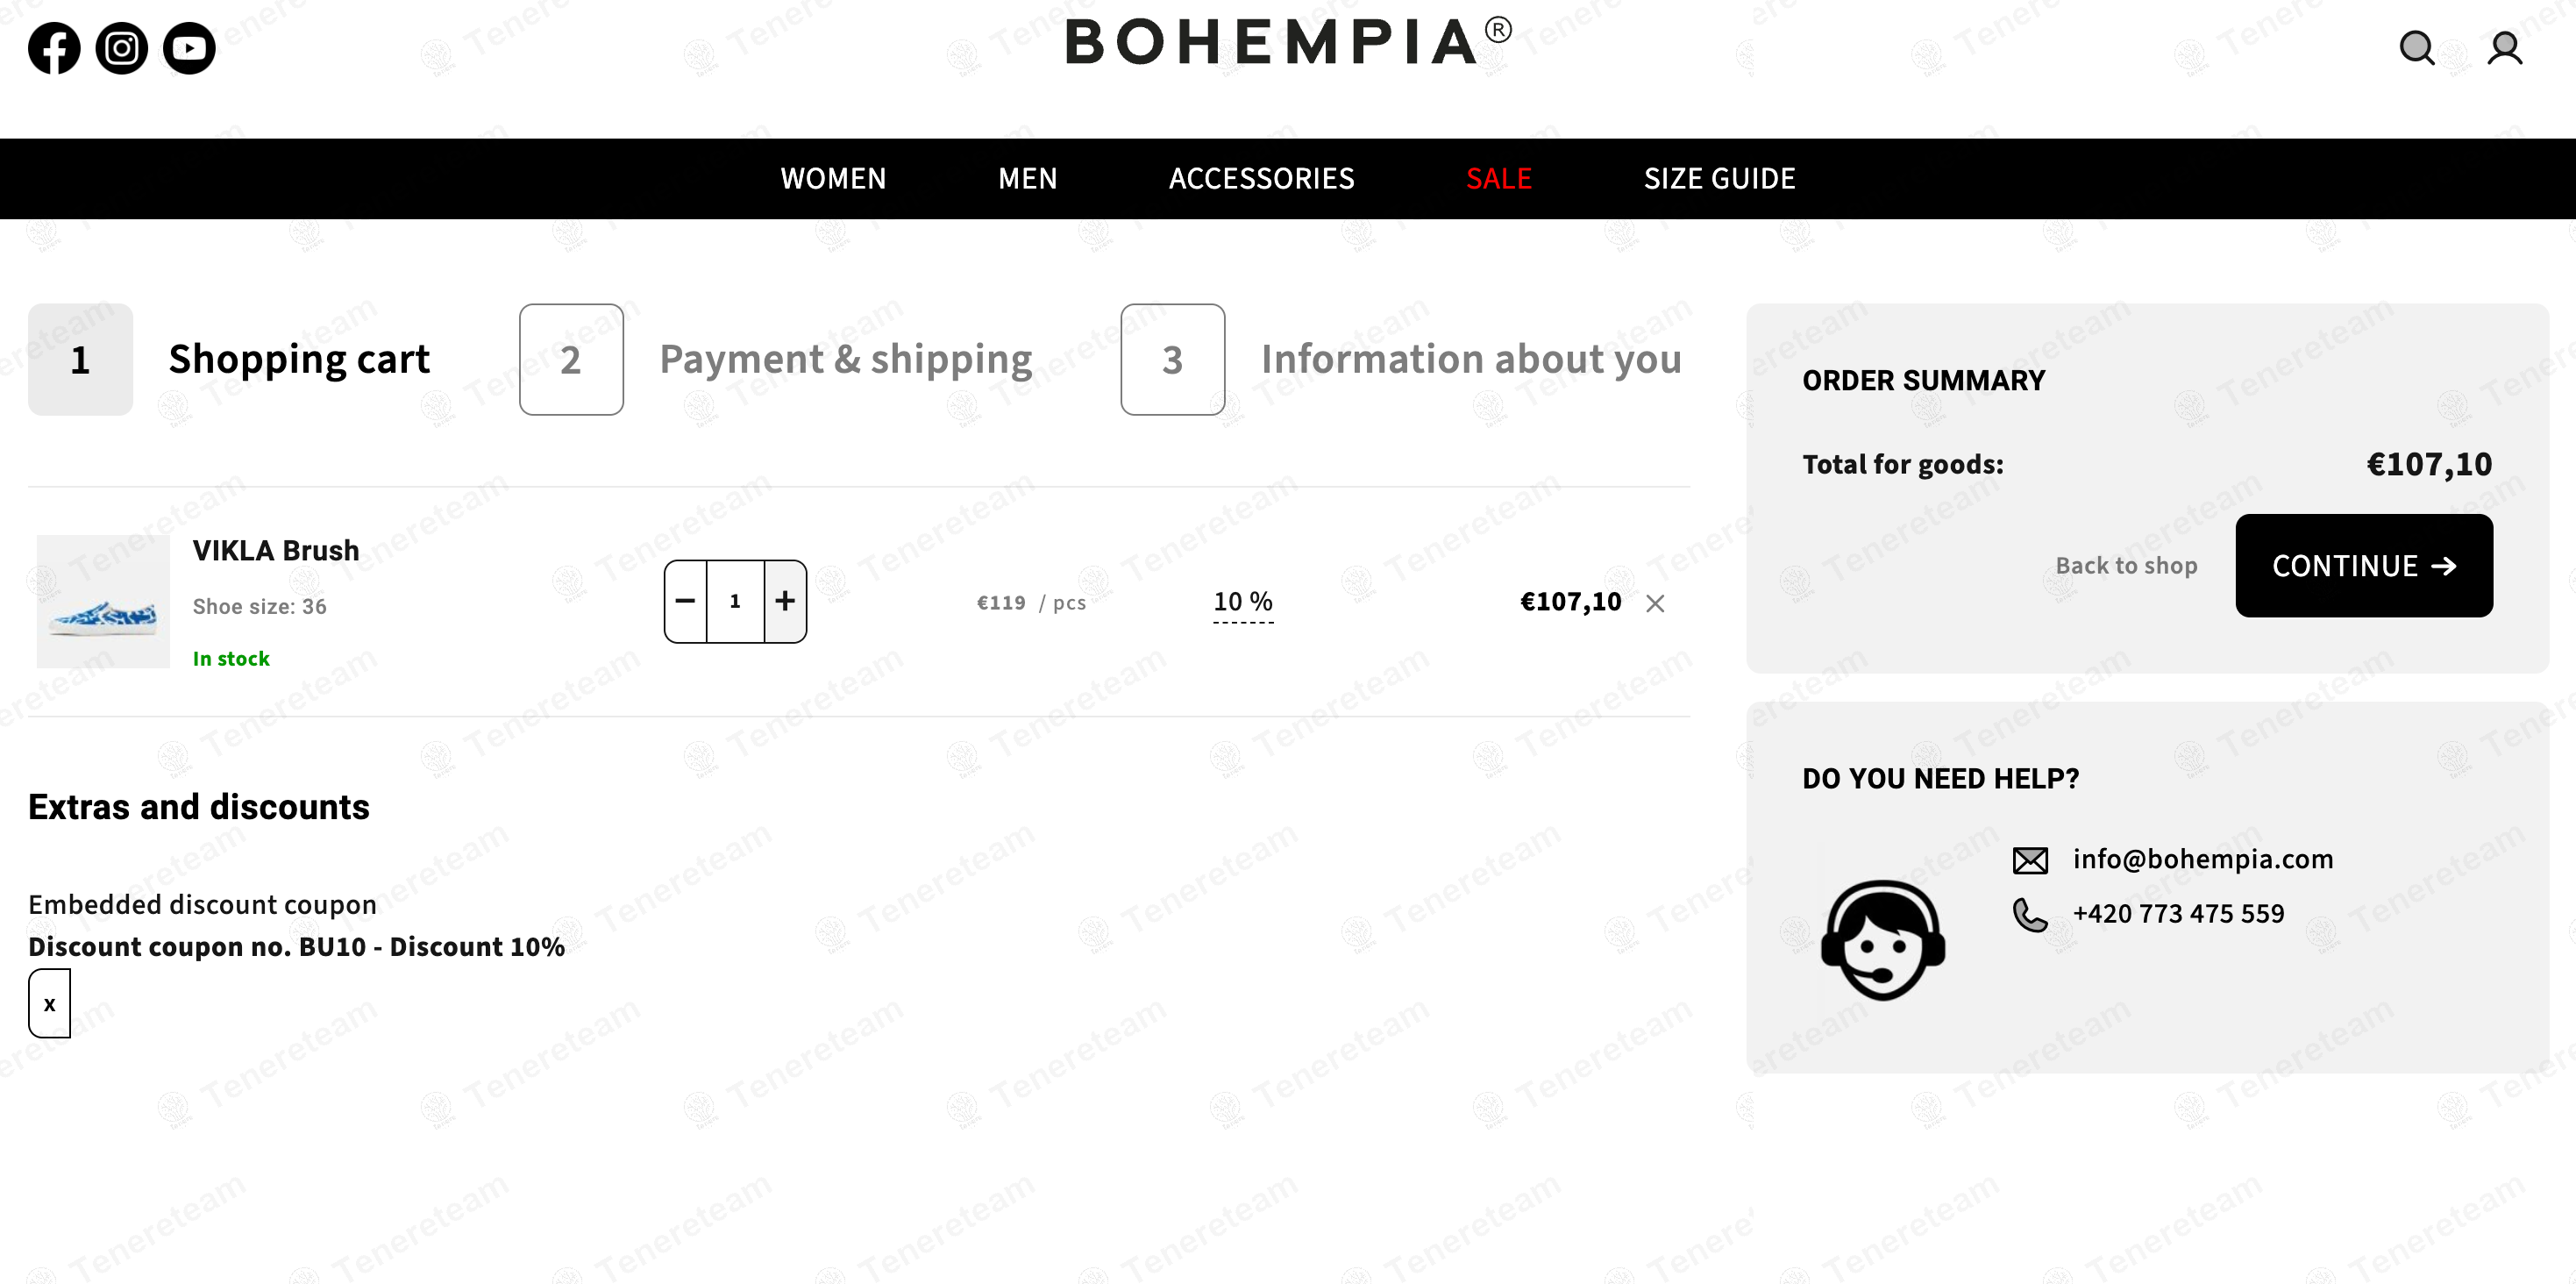
Task: Follow the Back to shop link
Action: click(x=2126, y=566)
